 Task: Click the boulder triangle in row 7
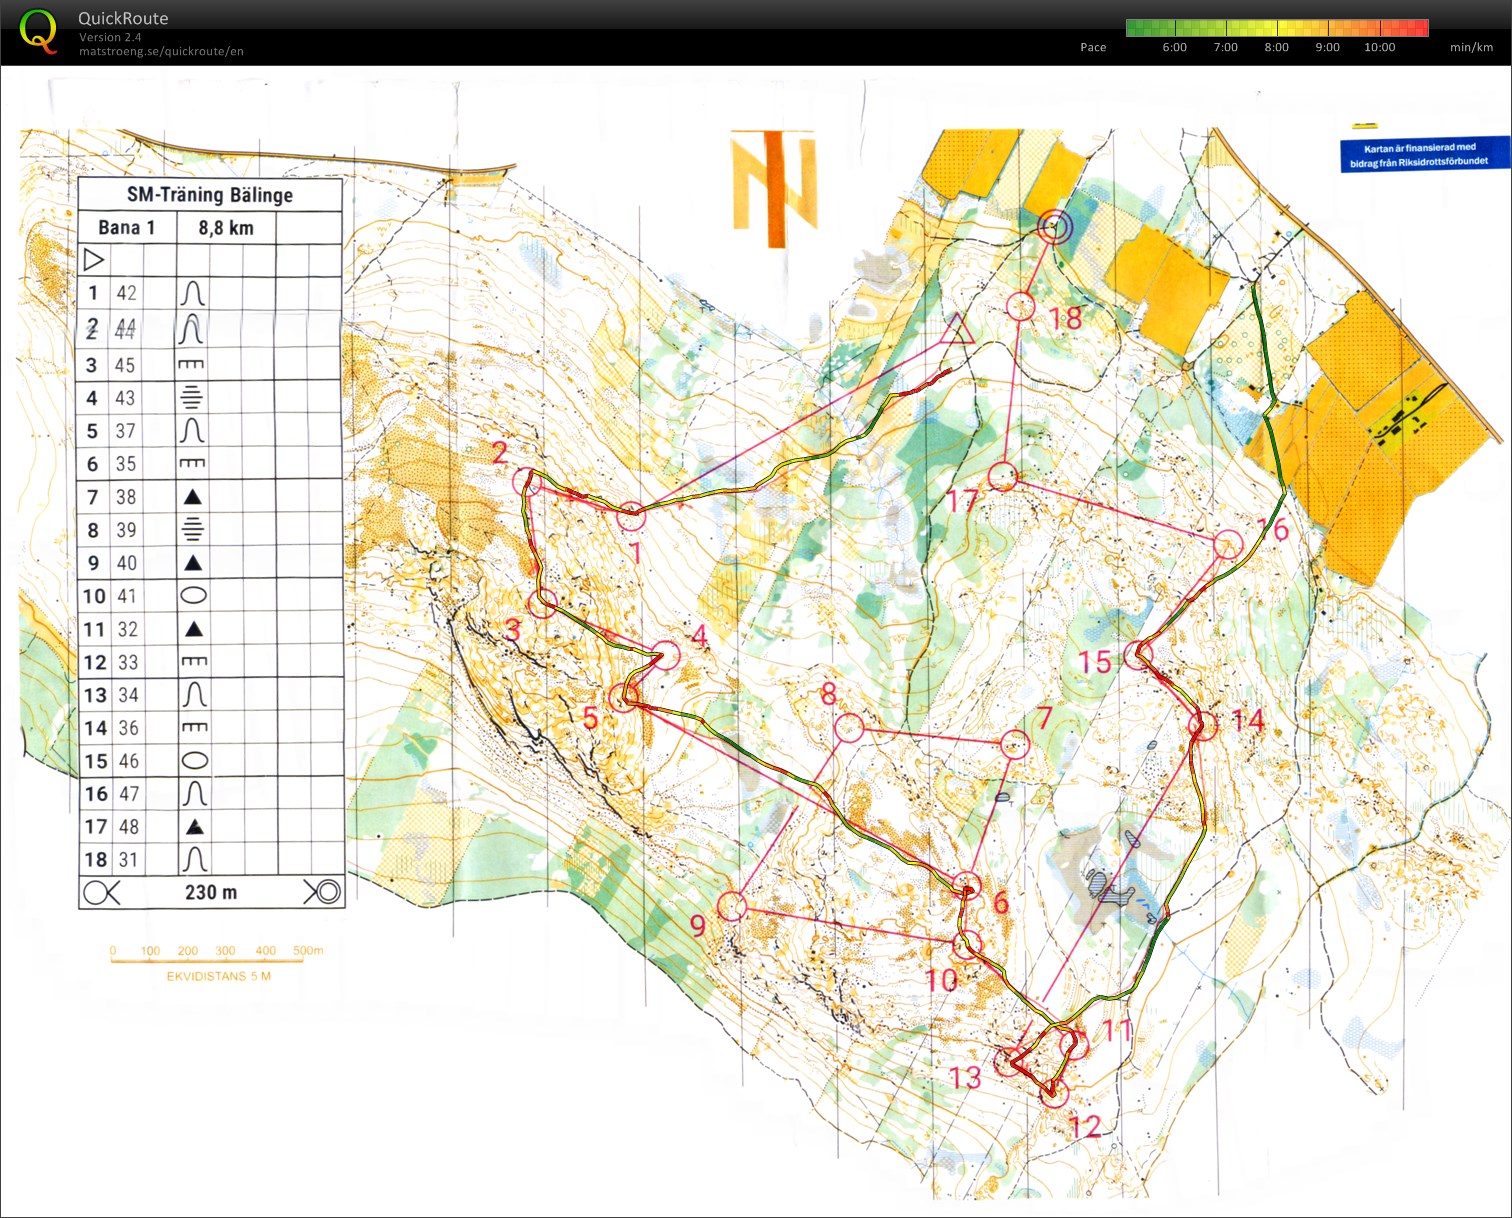(x=192, y=497)
